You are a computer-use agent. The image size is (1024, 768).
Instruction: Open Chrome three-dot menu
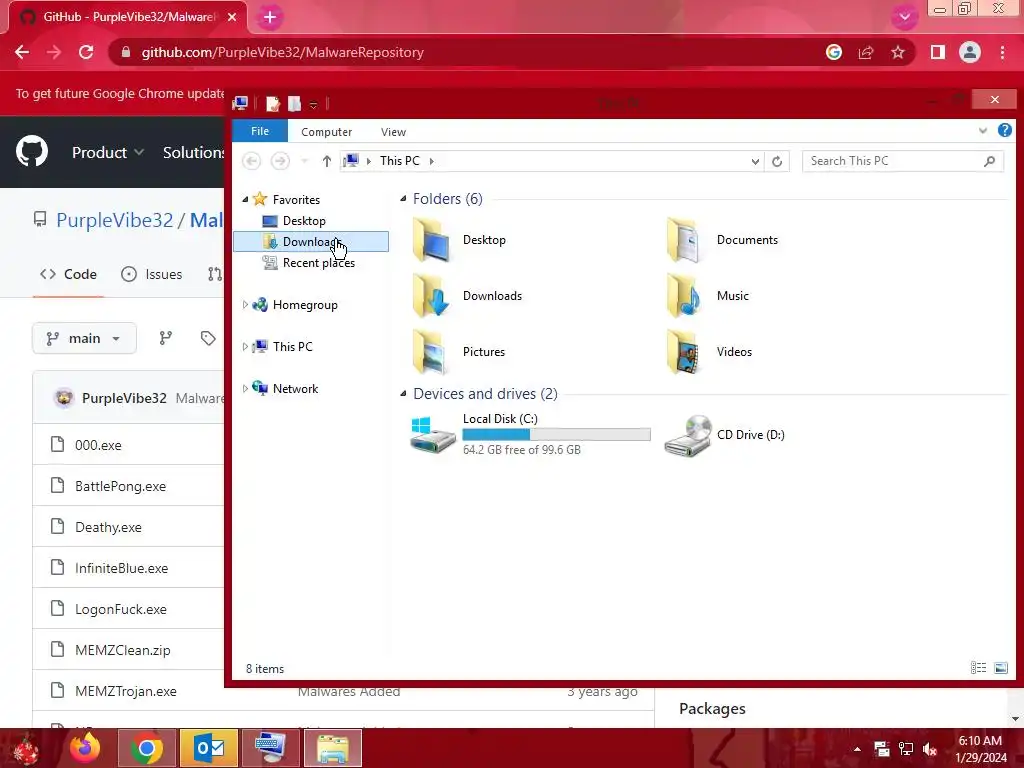pos(1002,52)
